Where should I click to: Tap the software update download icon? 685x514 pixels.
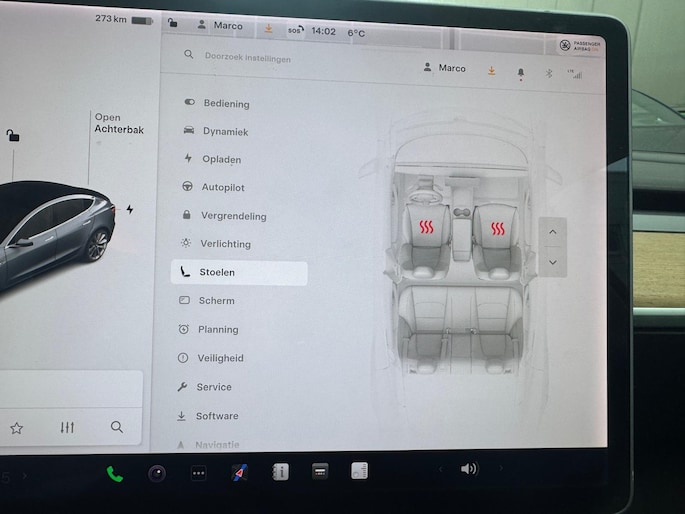point(491,70)
